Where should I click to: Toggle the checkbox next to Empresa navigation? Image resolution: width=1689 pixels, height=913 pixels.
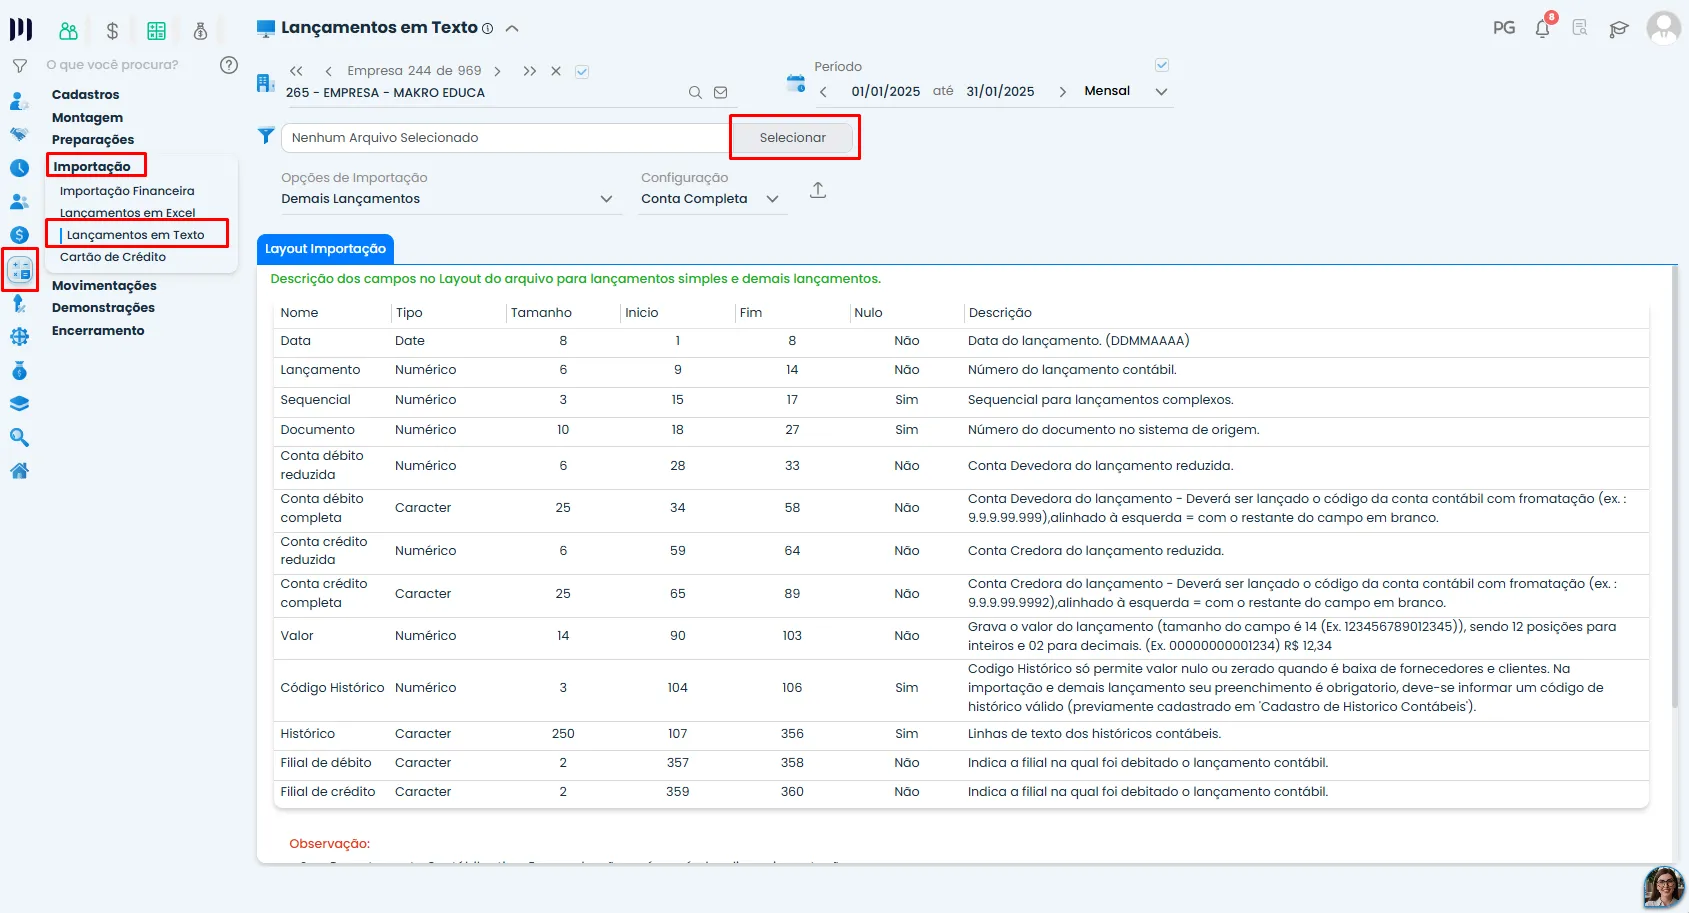[x=582, y=72]
